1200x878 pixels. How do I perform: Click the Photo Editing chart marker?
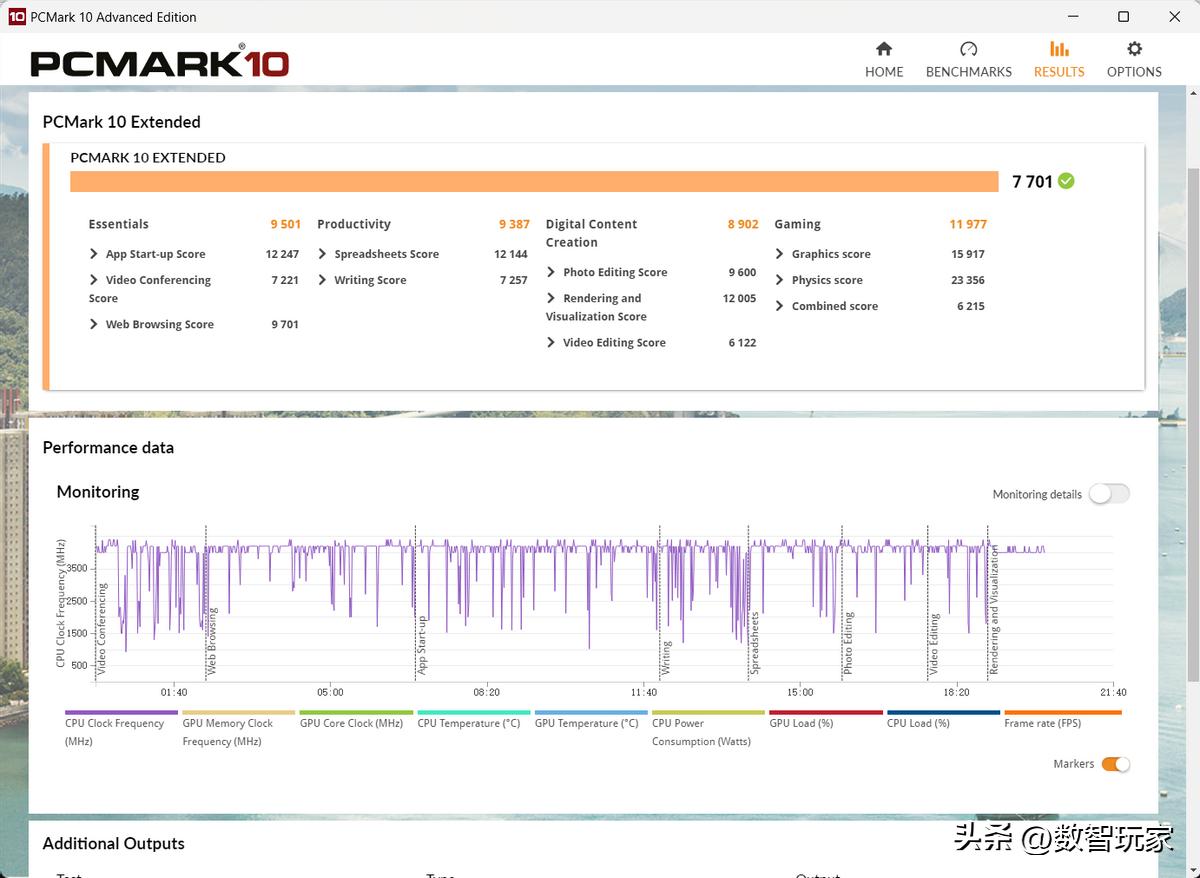(x=848, y=643)
